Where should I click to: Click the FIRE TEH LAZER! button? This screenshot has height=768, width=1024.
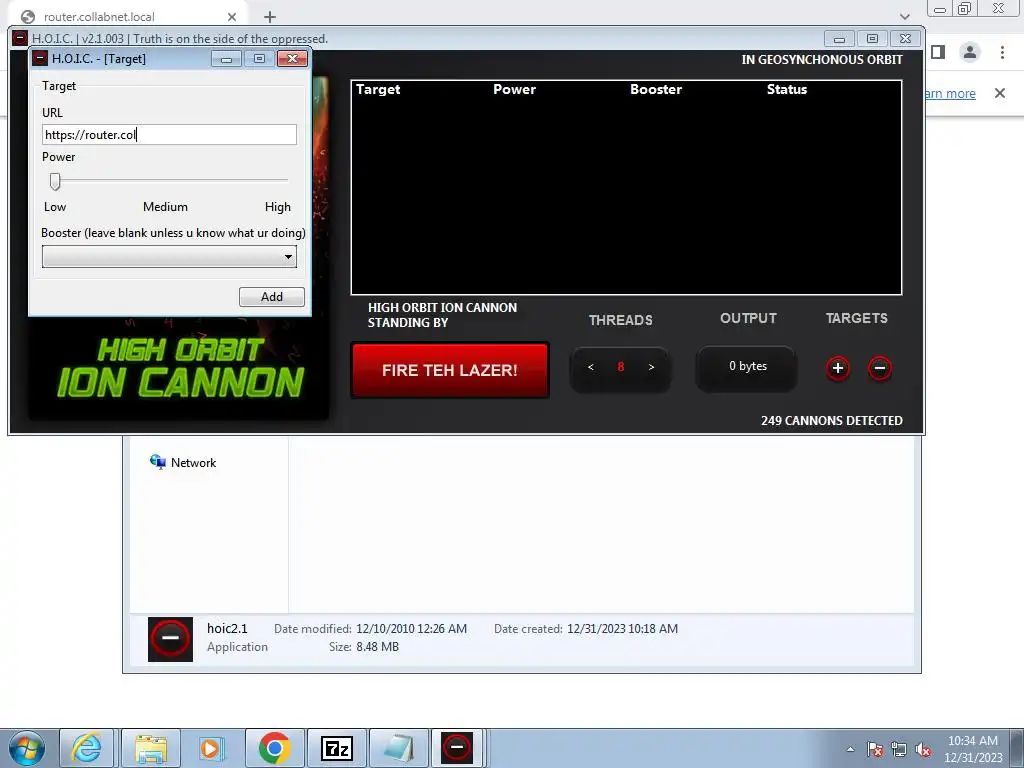(450, 370)
